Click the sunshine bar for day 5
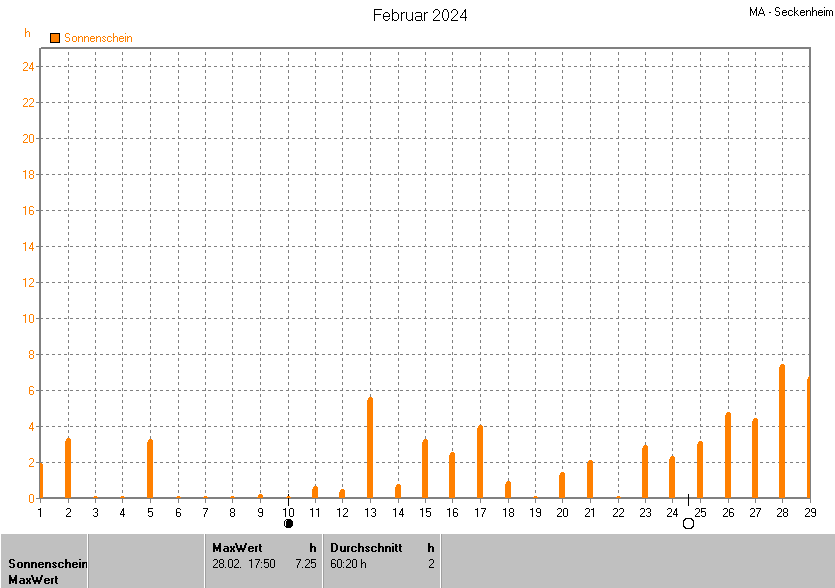Screen dimensions: 835x588 (x=150, y=469)
